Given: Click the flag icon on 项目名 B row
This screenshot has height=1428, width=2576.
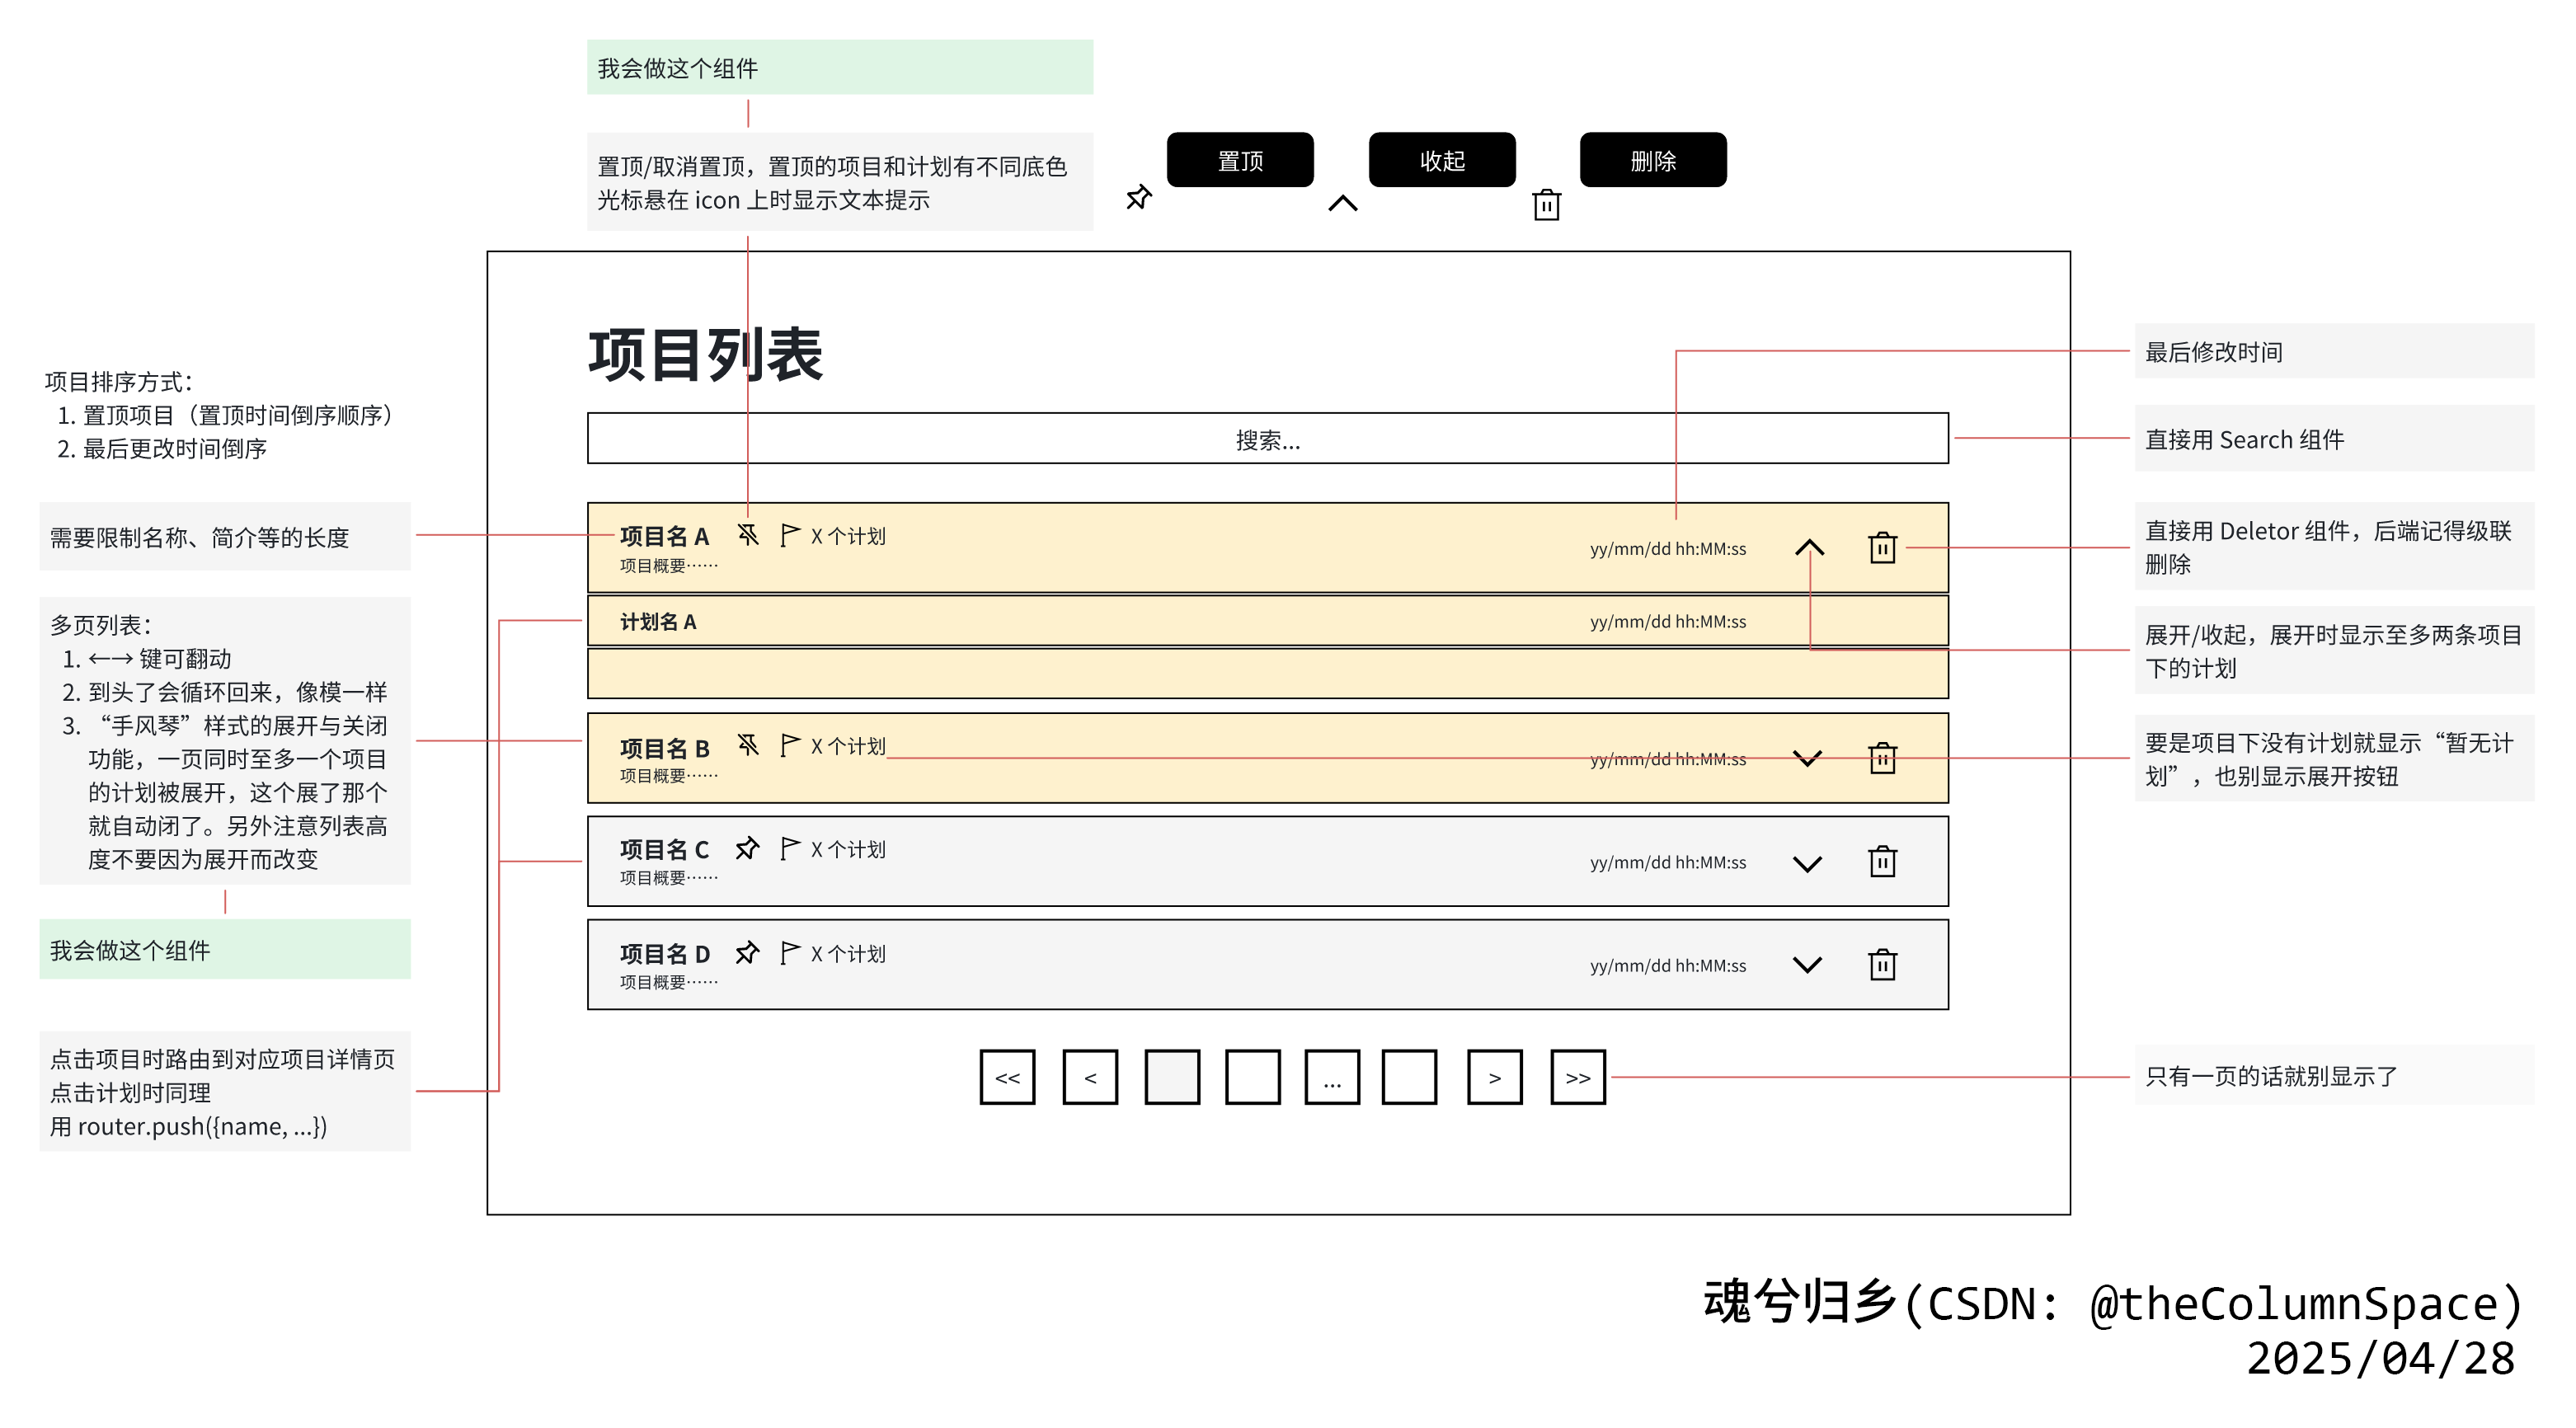Looking at the screenshot, I should pos(791,744).
